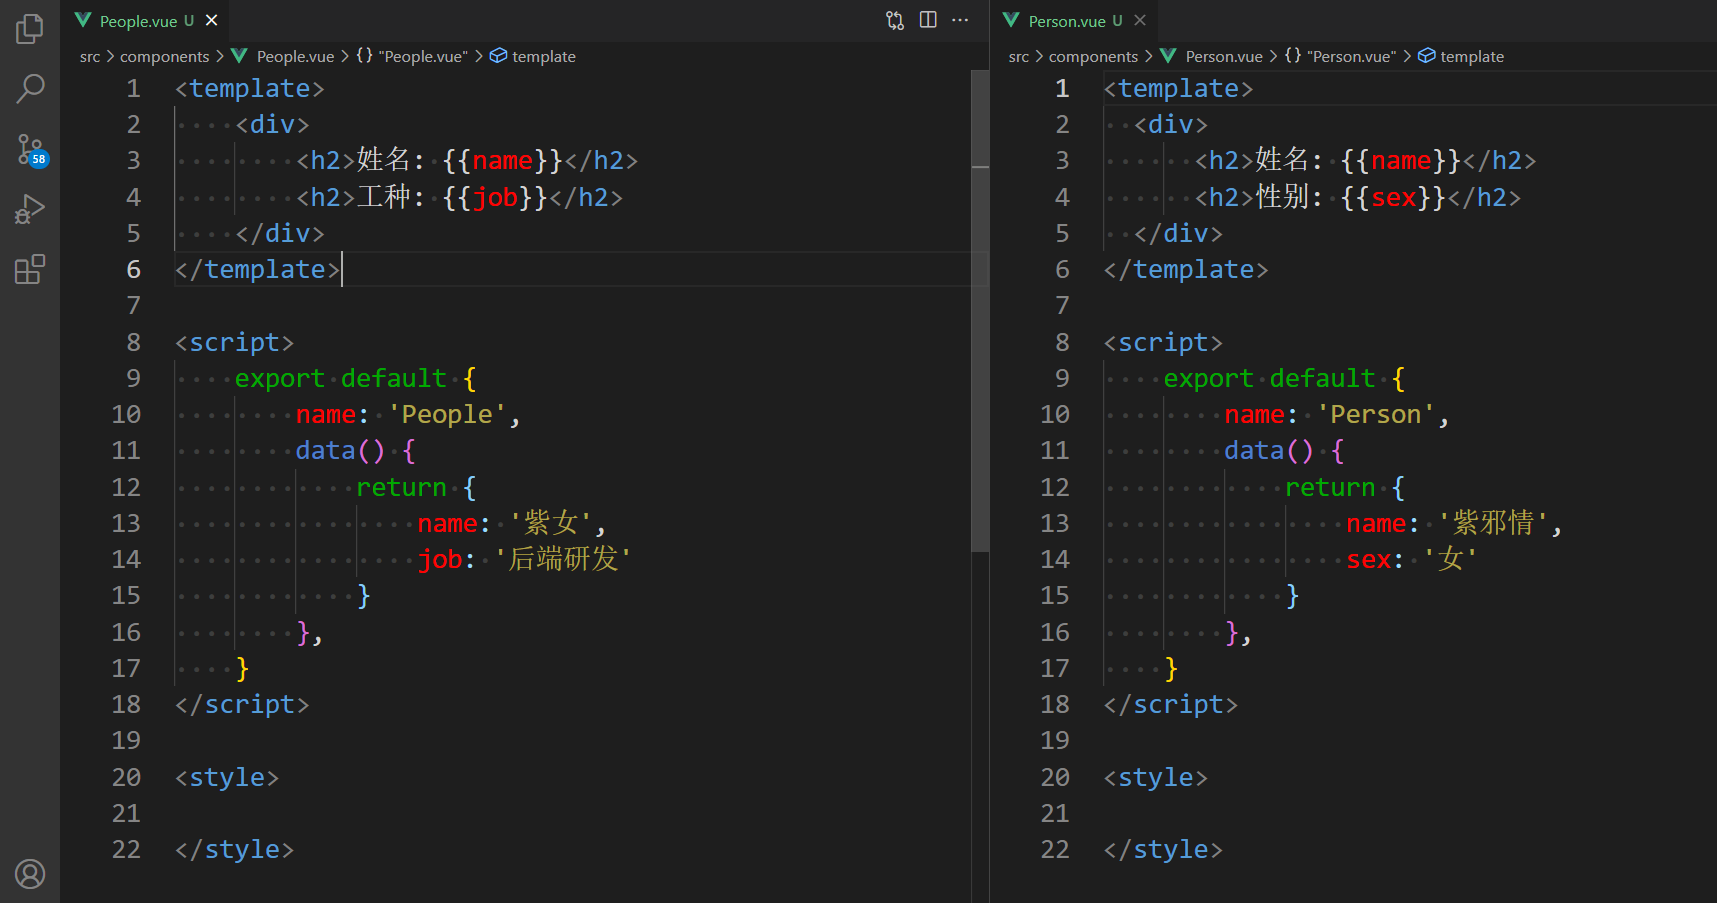Click line number 6 in People.vue
The image size is (1717, 903).
pos(134,270)
